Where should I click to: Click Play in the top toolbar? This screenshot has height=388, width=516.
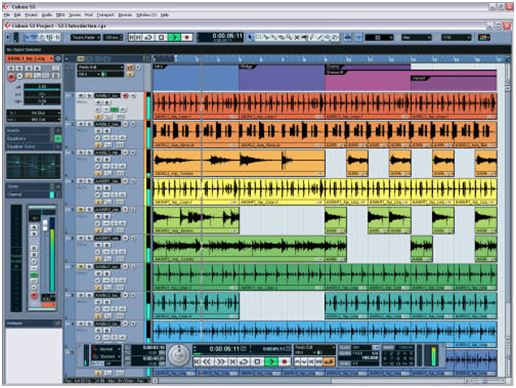pos(174,37)
